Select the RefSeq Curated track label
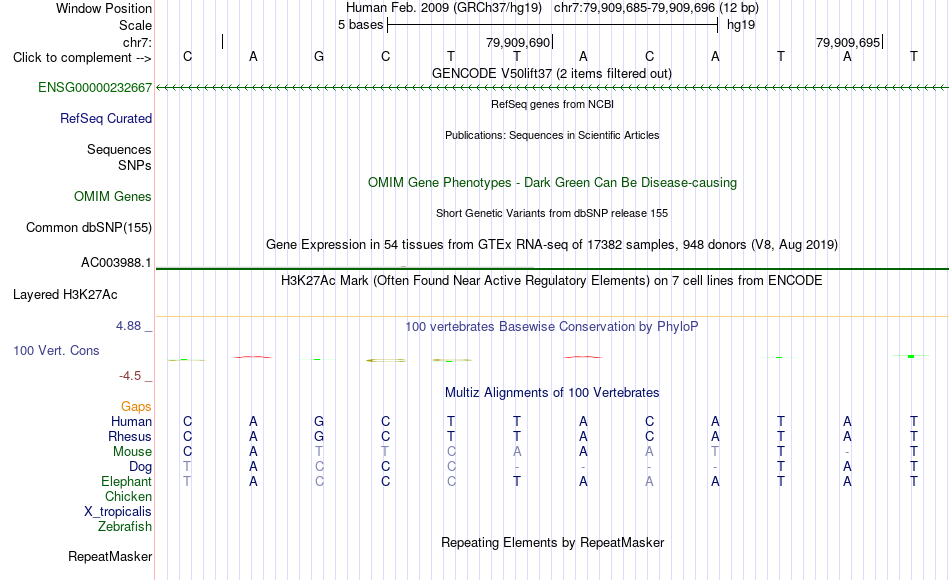Screen dimensions: 950x580 click(x=105, y=118)
